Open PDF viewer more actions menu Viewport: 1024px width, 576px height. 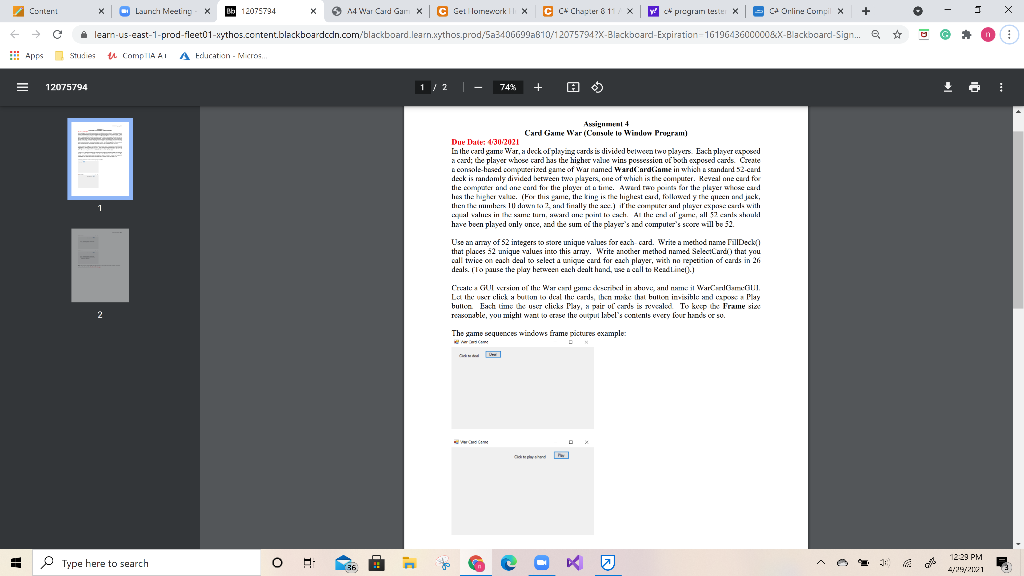[x=1000, y=87]
